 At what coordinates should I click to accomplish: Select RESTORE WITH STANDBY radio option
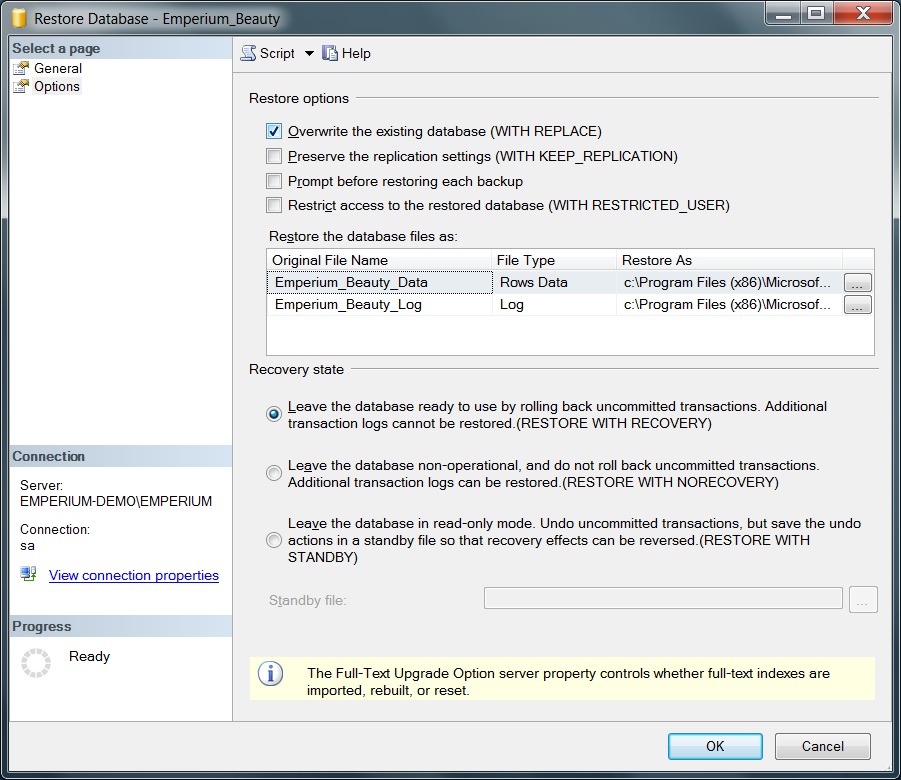274,540
